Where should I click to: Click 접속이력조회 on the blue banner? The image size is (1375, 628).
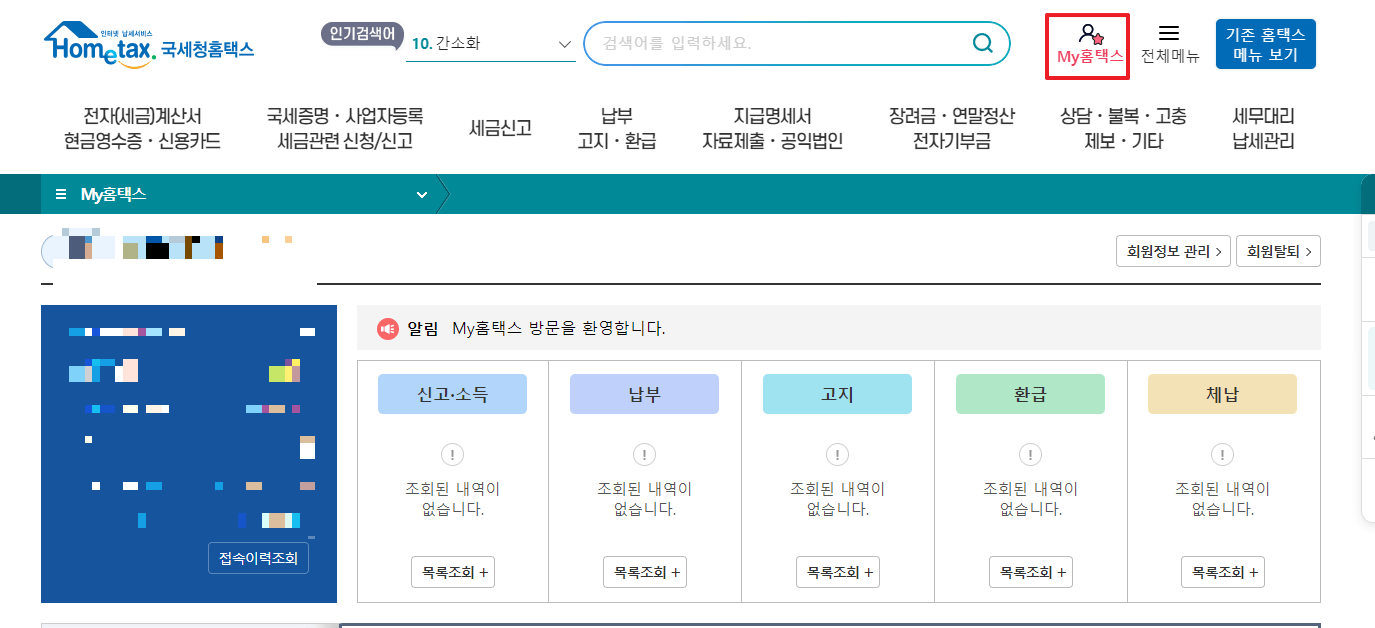tap(257, 558)
